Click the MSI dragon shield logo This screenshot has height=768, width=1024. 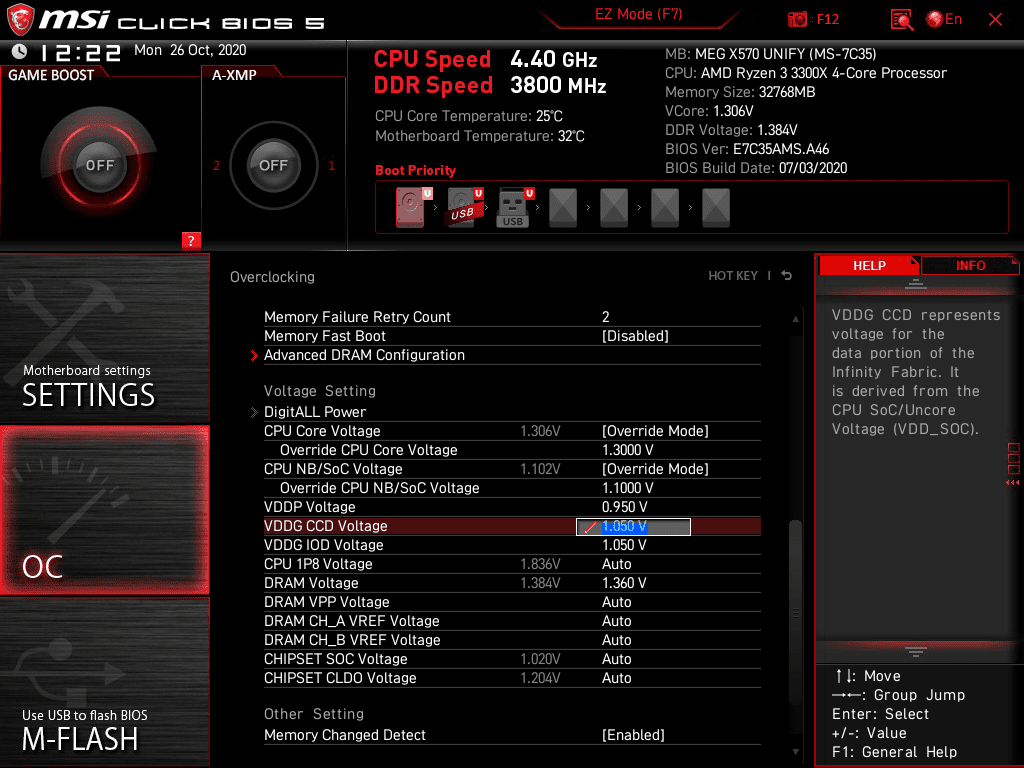[x=20, y=20]
